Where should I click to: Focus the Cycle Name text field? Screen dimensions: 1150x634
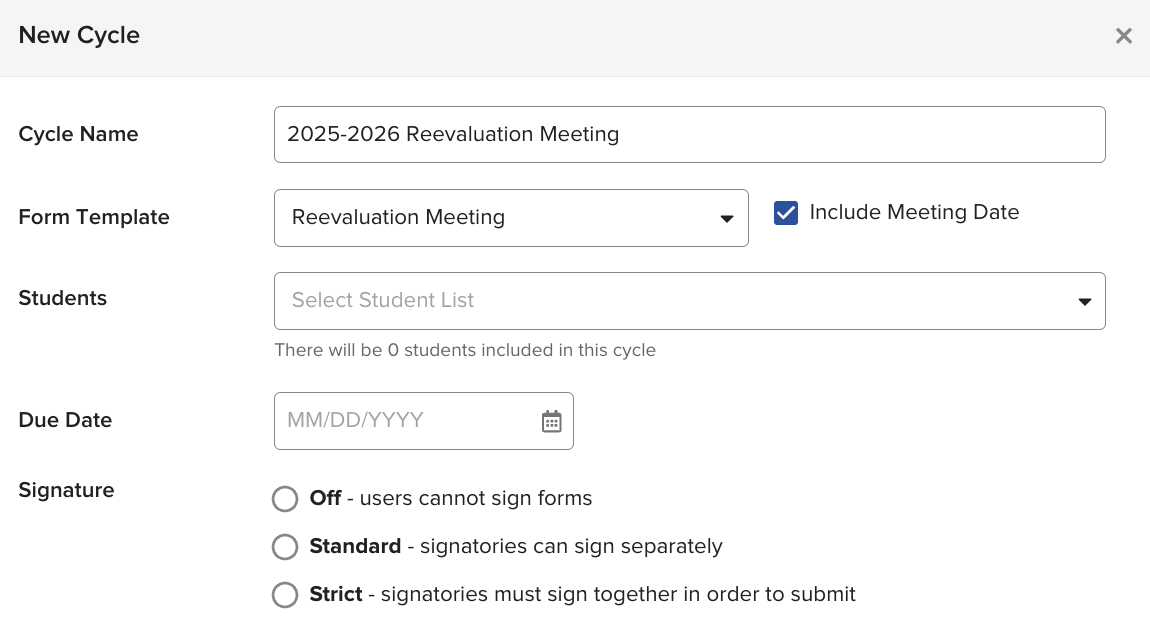(689, 134)
